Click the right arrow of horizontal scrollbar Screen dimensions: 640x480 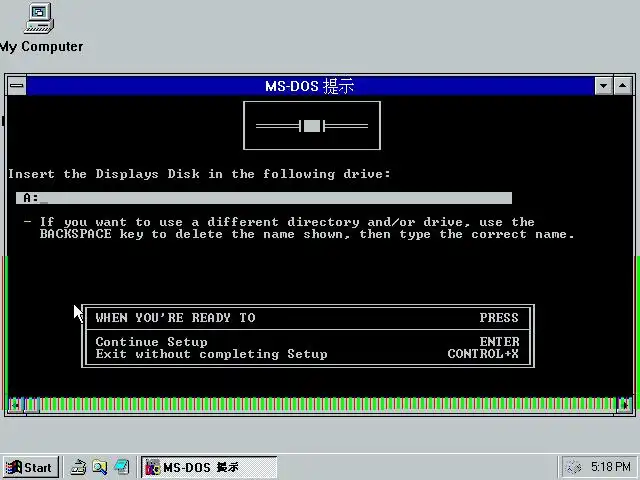[624, 405]
